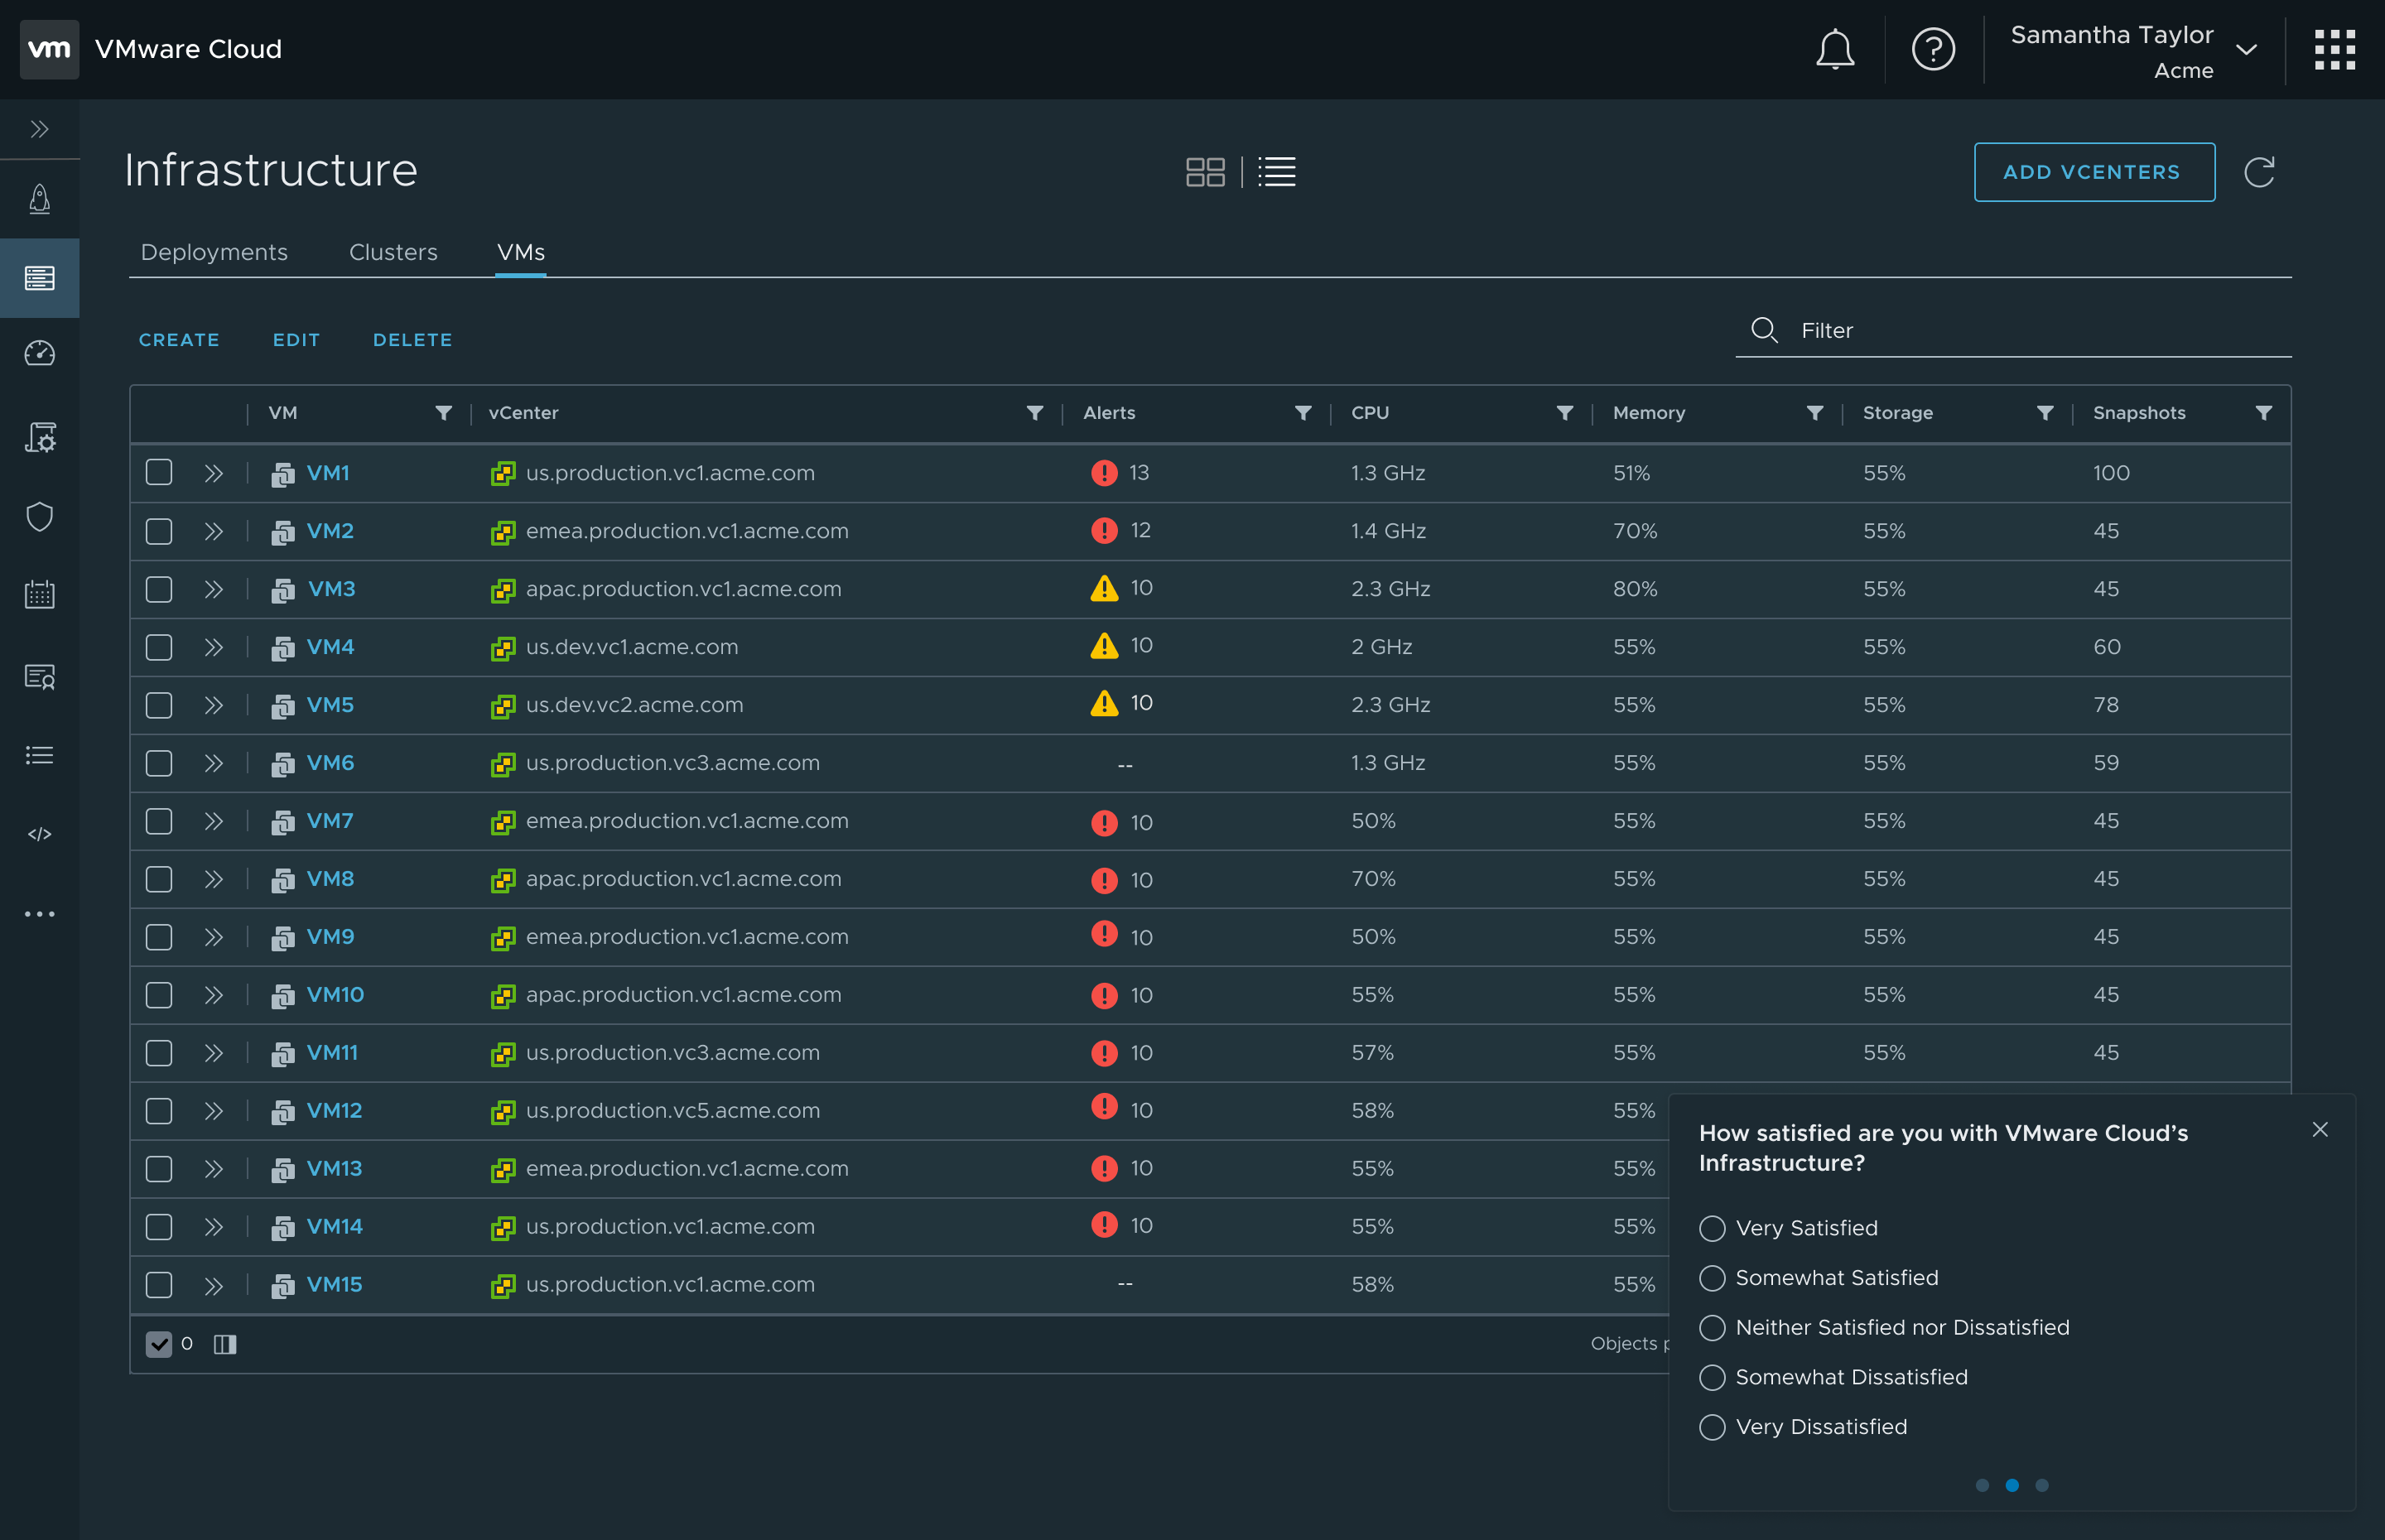The width and height of the screenshot is (2385, 1540).
Task: Choose Very Dissatisfied radio option
Action: [x=1712, y=1427]
